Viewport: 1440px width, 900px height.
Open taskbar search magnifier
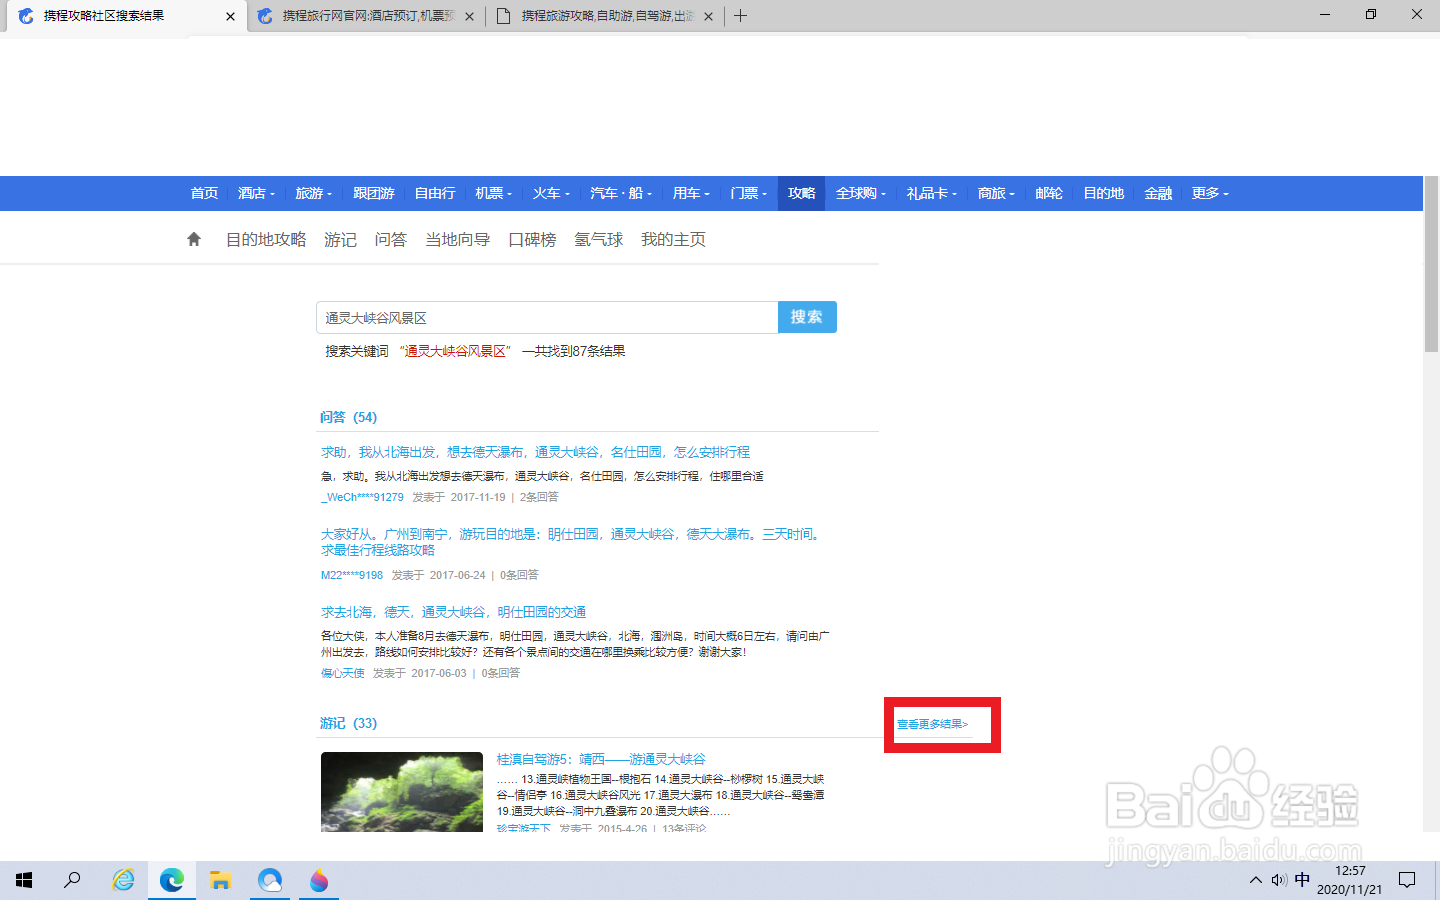72,880
